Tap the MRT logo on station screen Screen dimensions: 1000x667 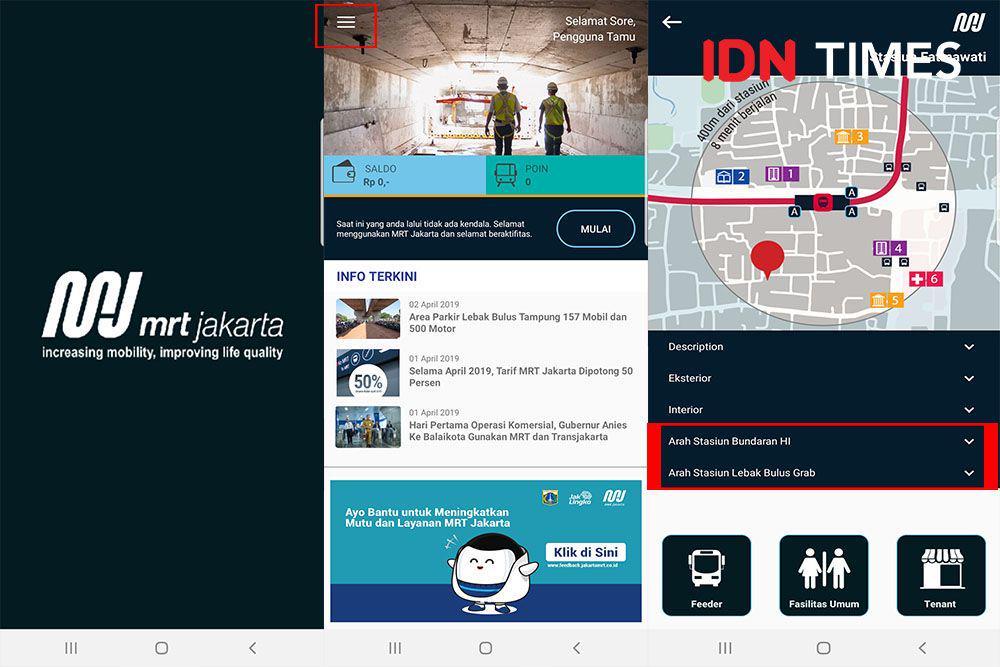pyautogui.click(x=969, y=22)
